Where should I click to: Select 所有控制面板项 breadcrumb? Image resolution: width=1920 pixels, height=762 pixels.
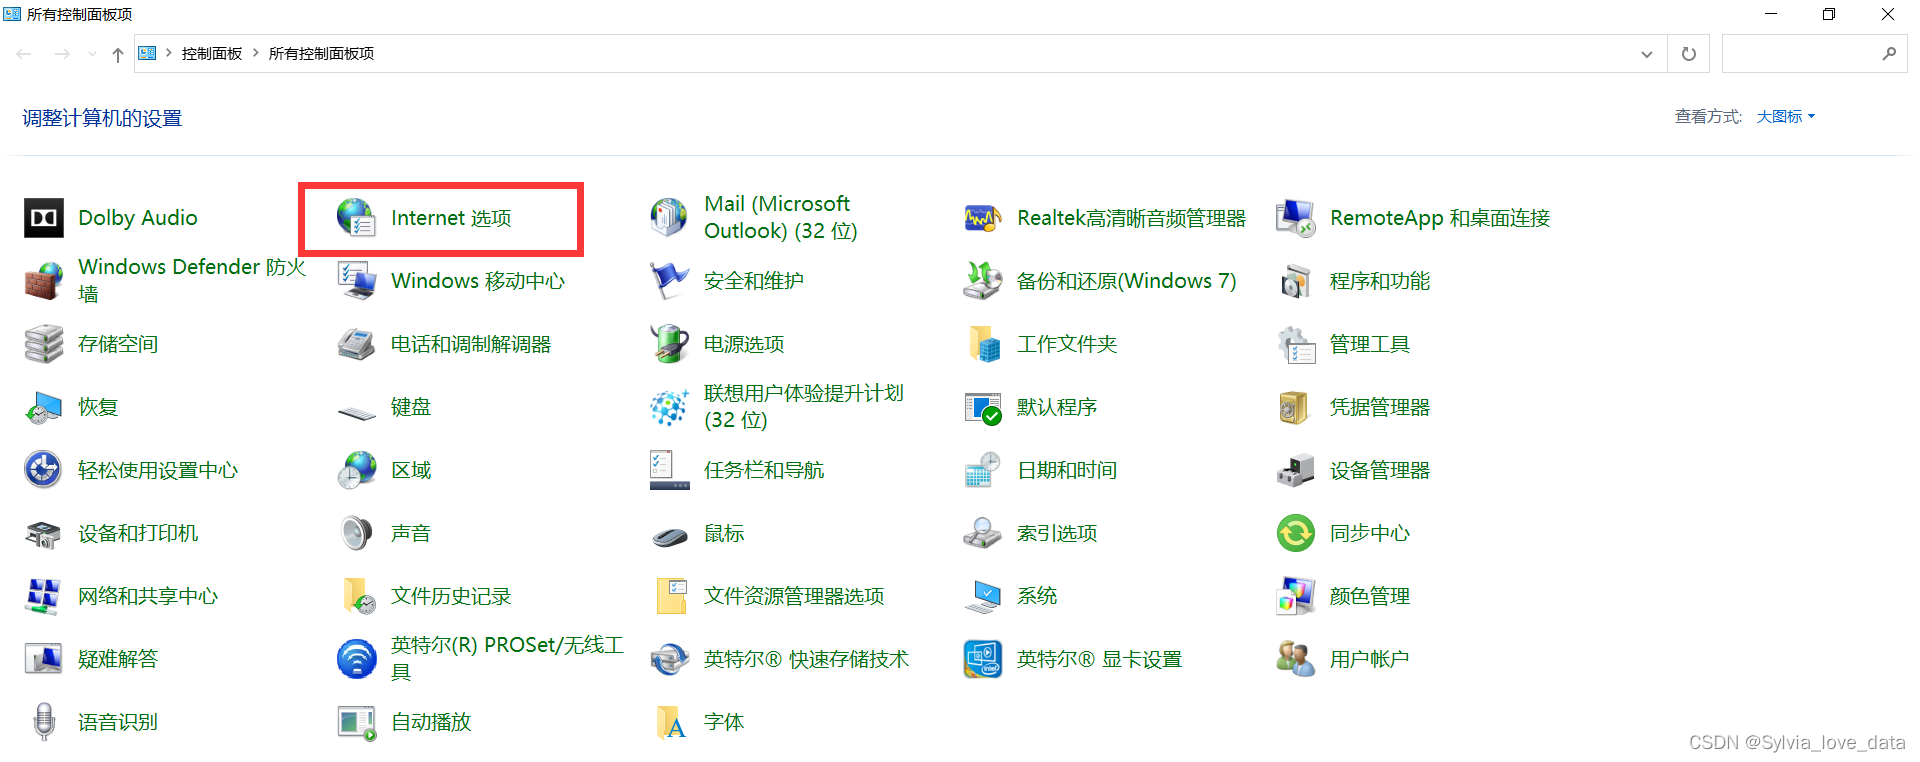click(321, 54)
